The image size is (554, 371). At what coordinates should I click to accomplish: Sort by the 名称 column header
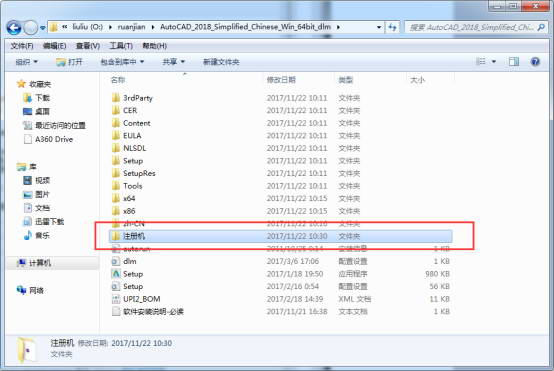pos(118,80)
